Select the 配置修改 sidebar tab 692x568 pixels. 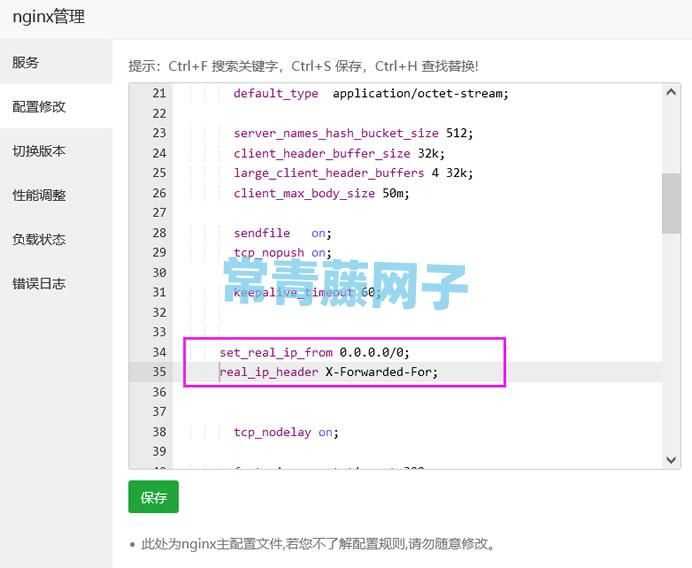pyautogui.click(x=56, y=106)
